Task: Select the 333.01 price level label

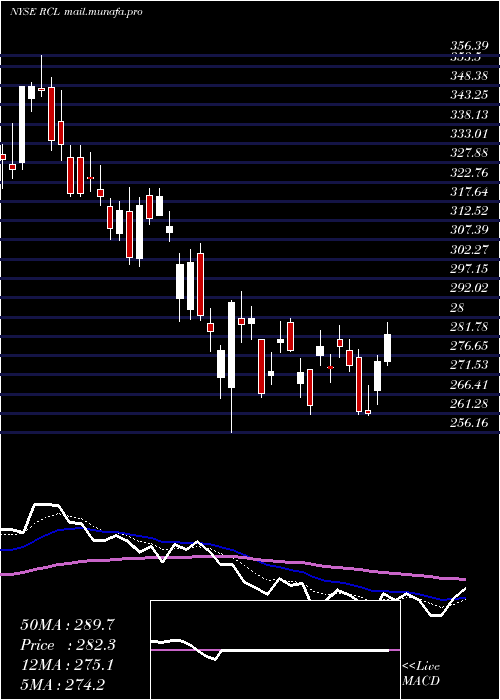Action: (469, 134)
